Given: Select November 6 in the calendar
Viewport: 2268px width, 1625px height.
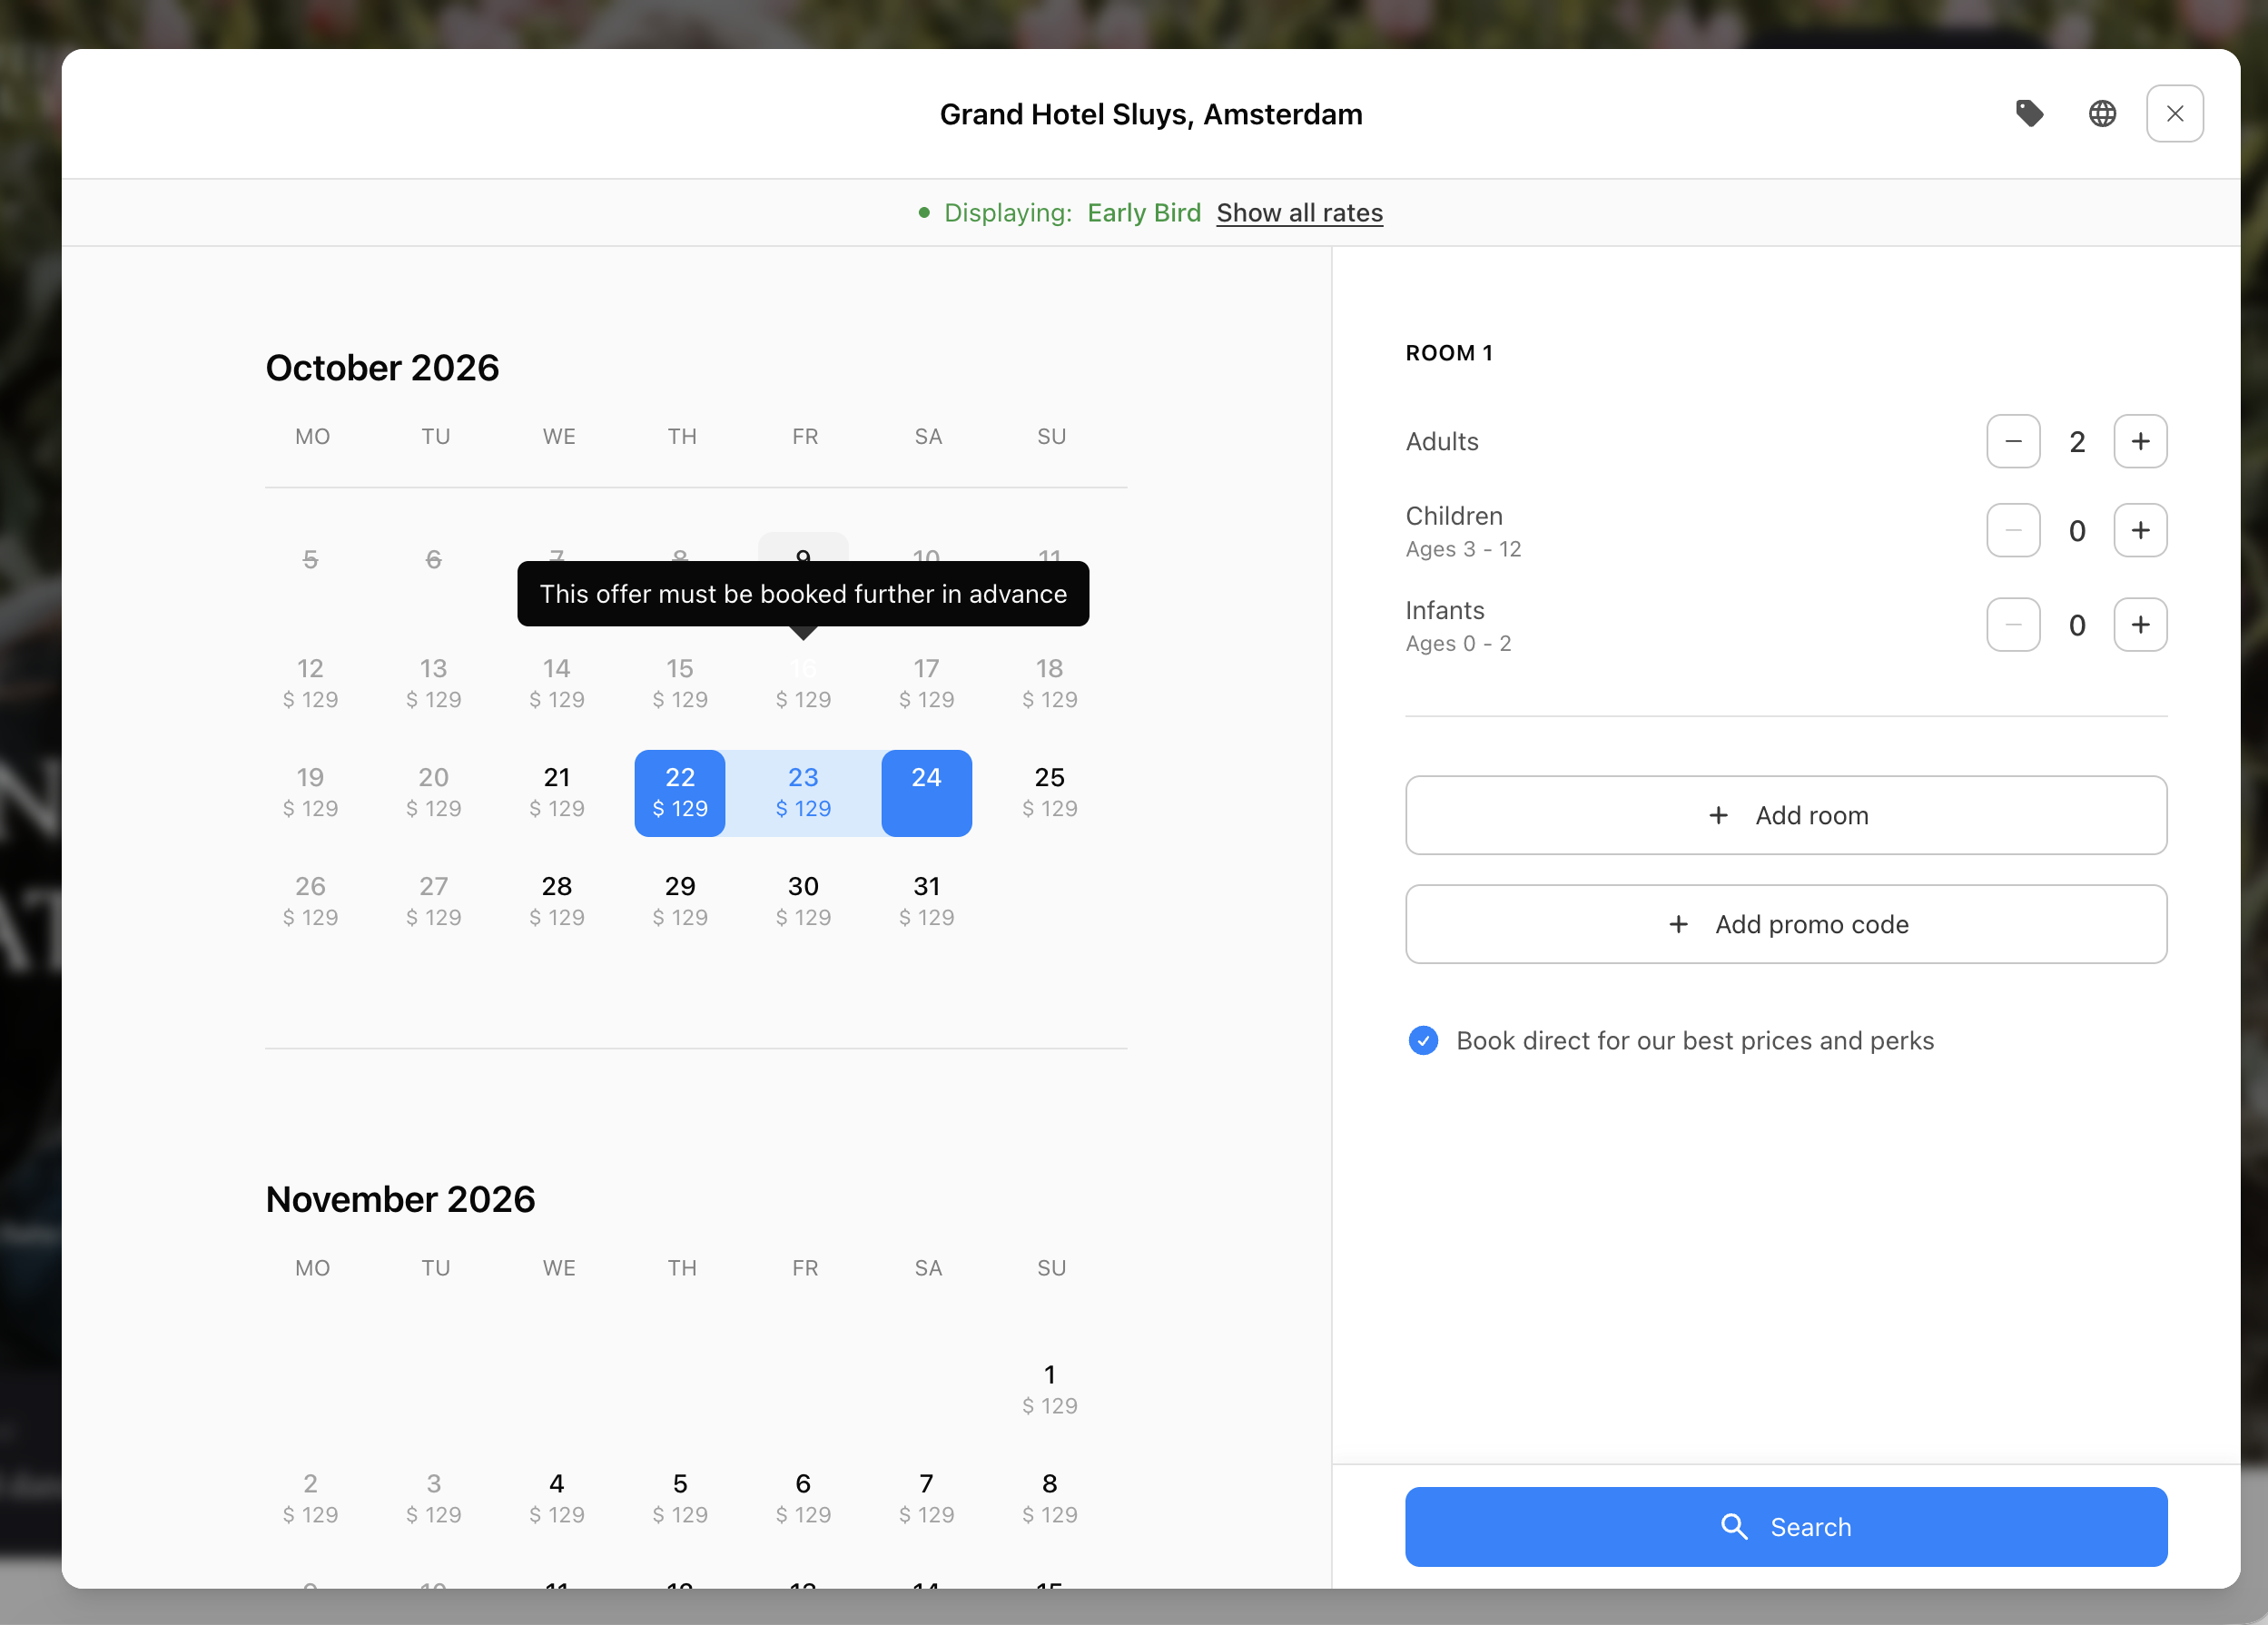Looking at the screenshot, I should tap(803, 1499).
